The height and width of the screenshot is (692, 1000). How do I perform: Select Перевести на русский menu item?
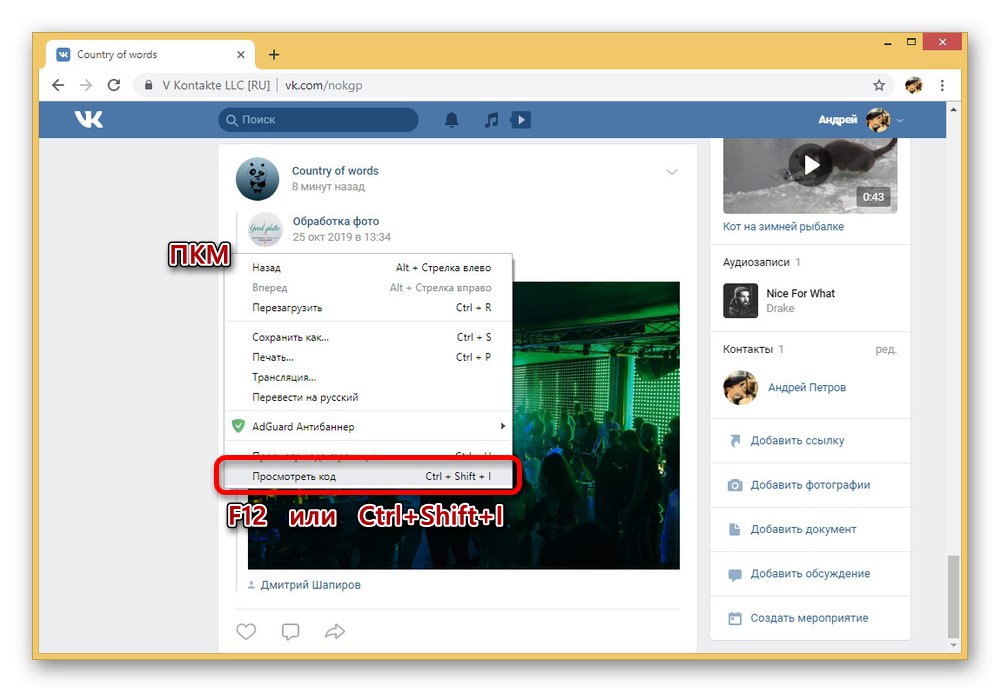pos(369,397)
